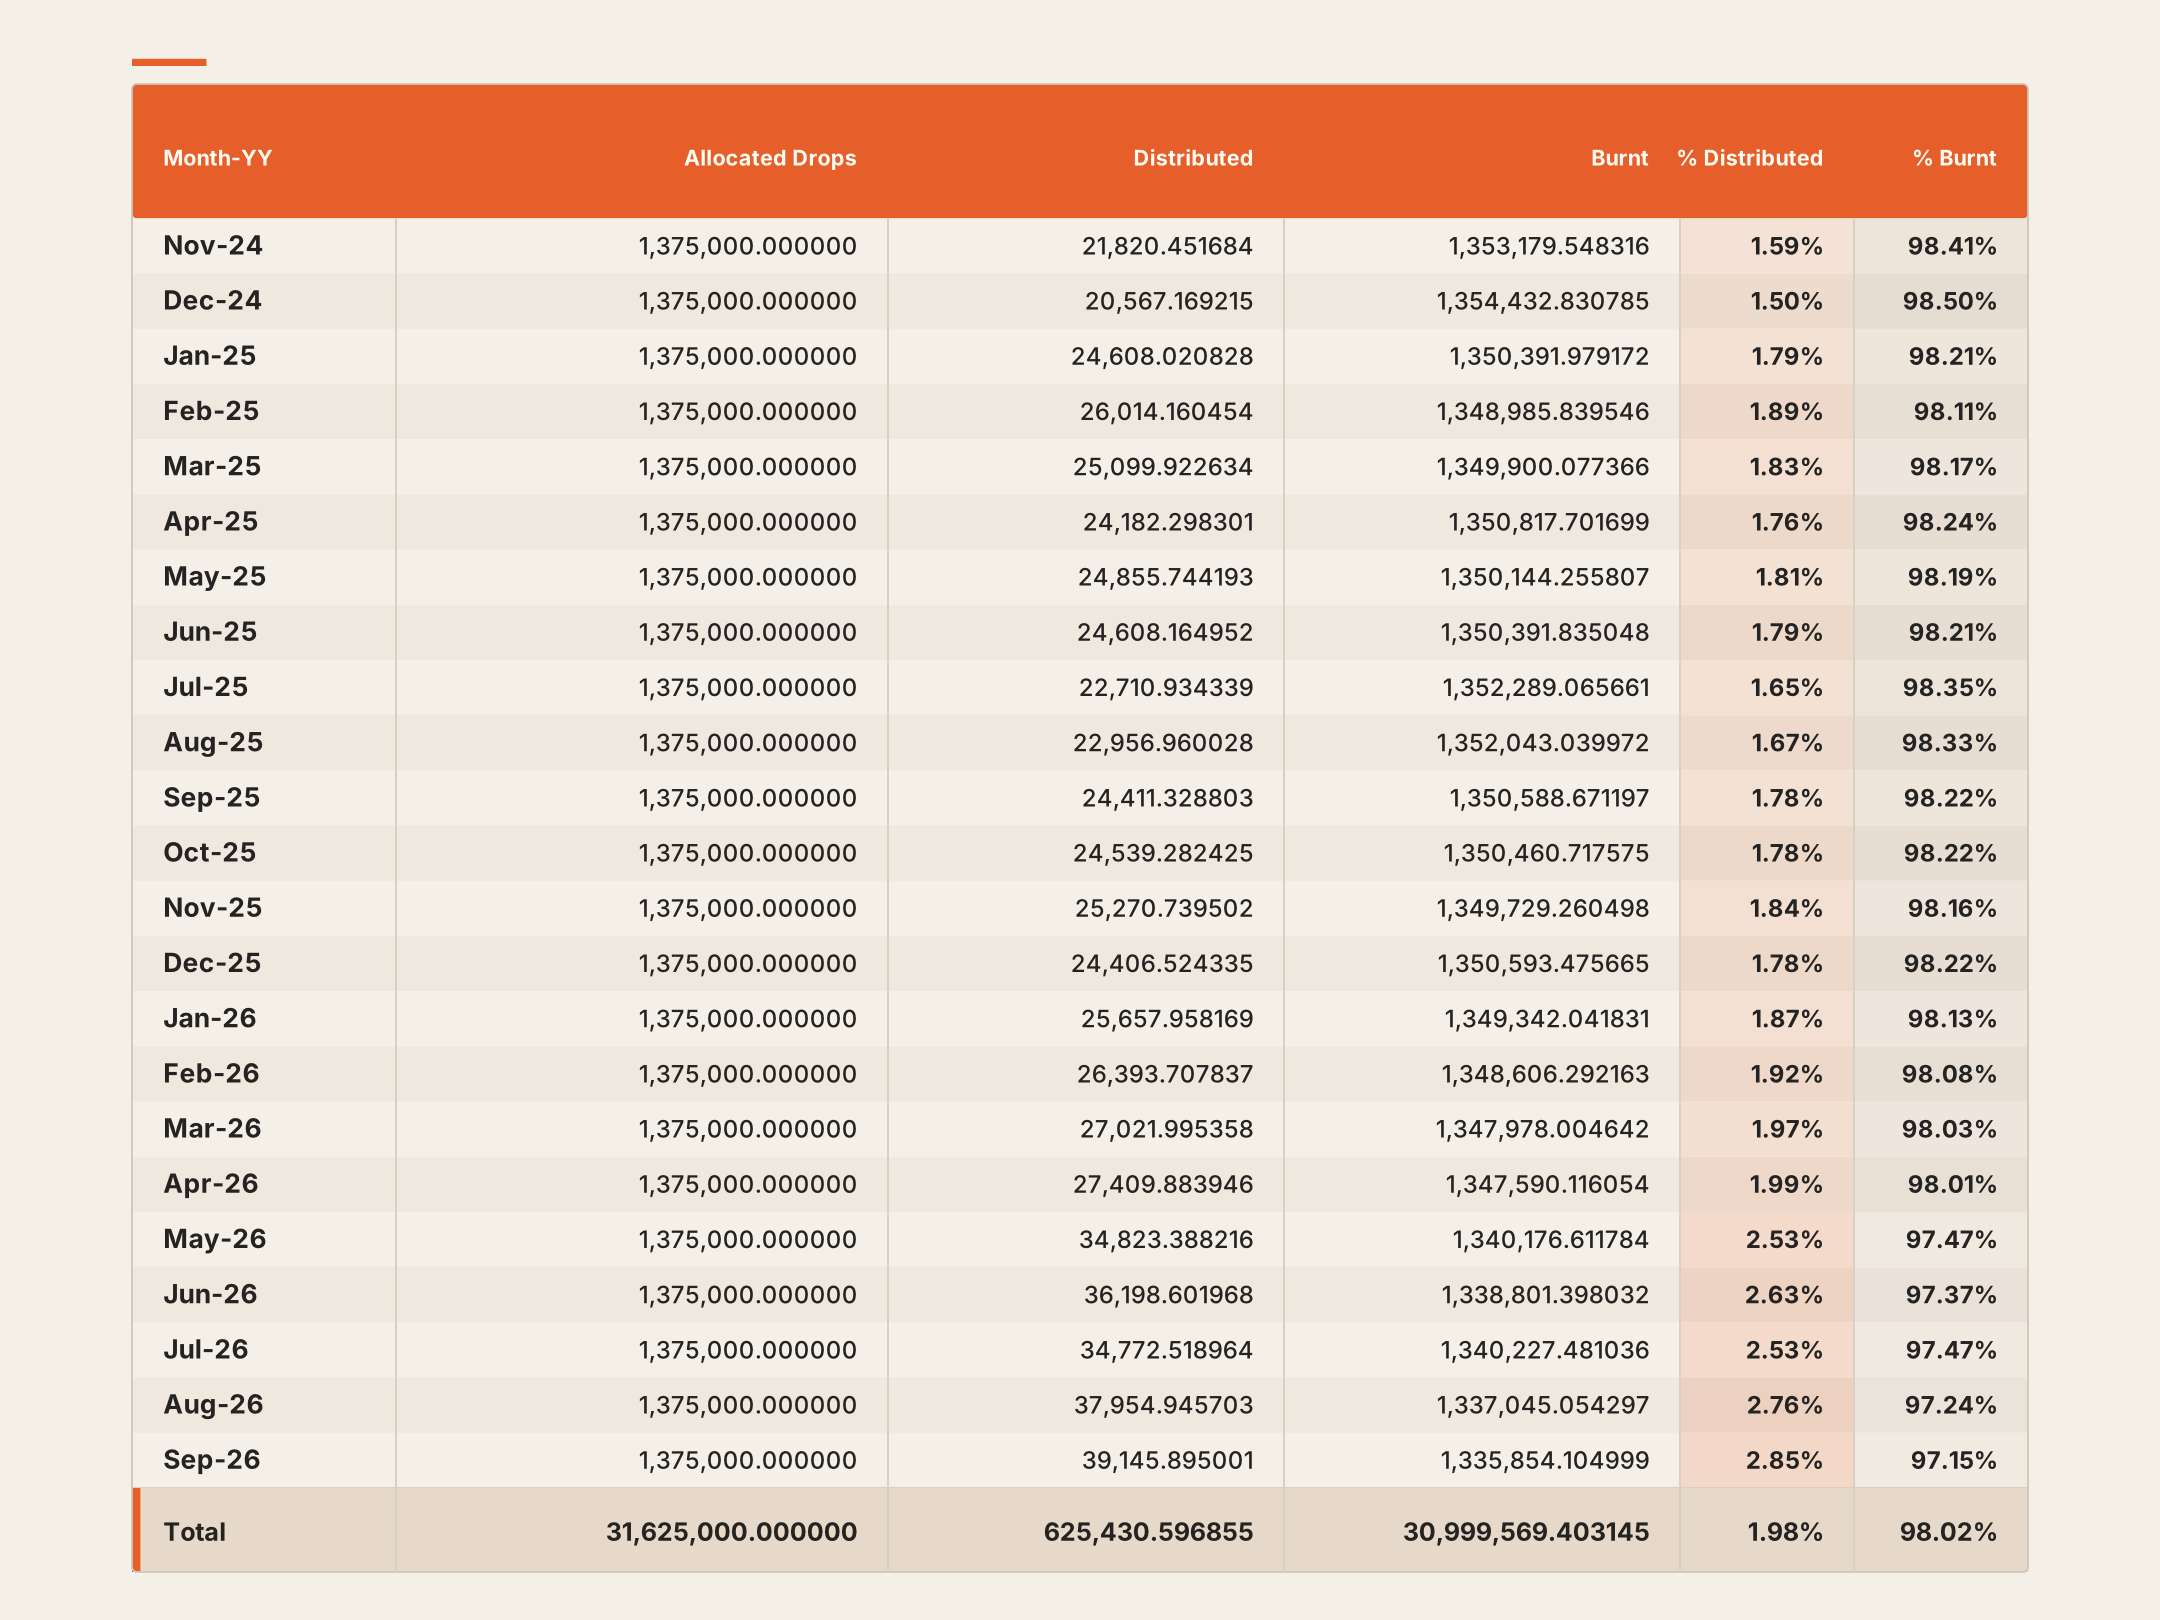Click the 1.65% distributed cell
This screenshot has width=2160, height=1620.
(x=1786, y=687)
